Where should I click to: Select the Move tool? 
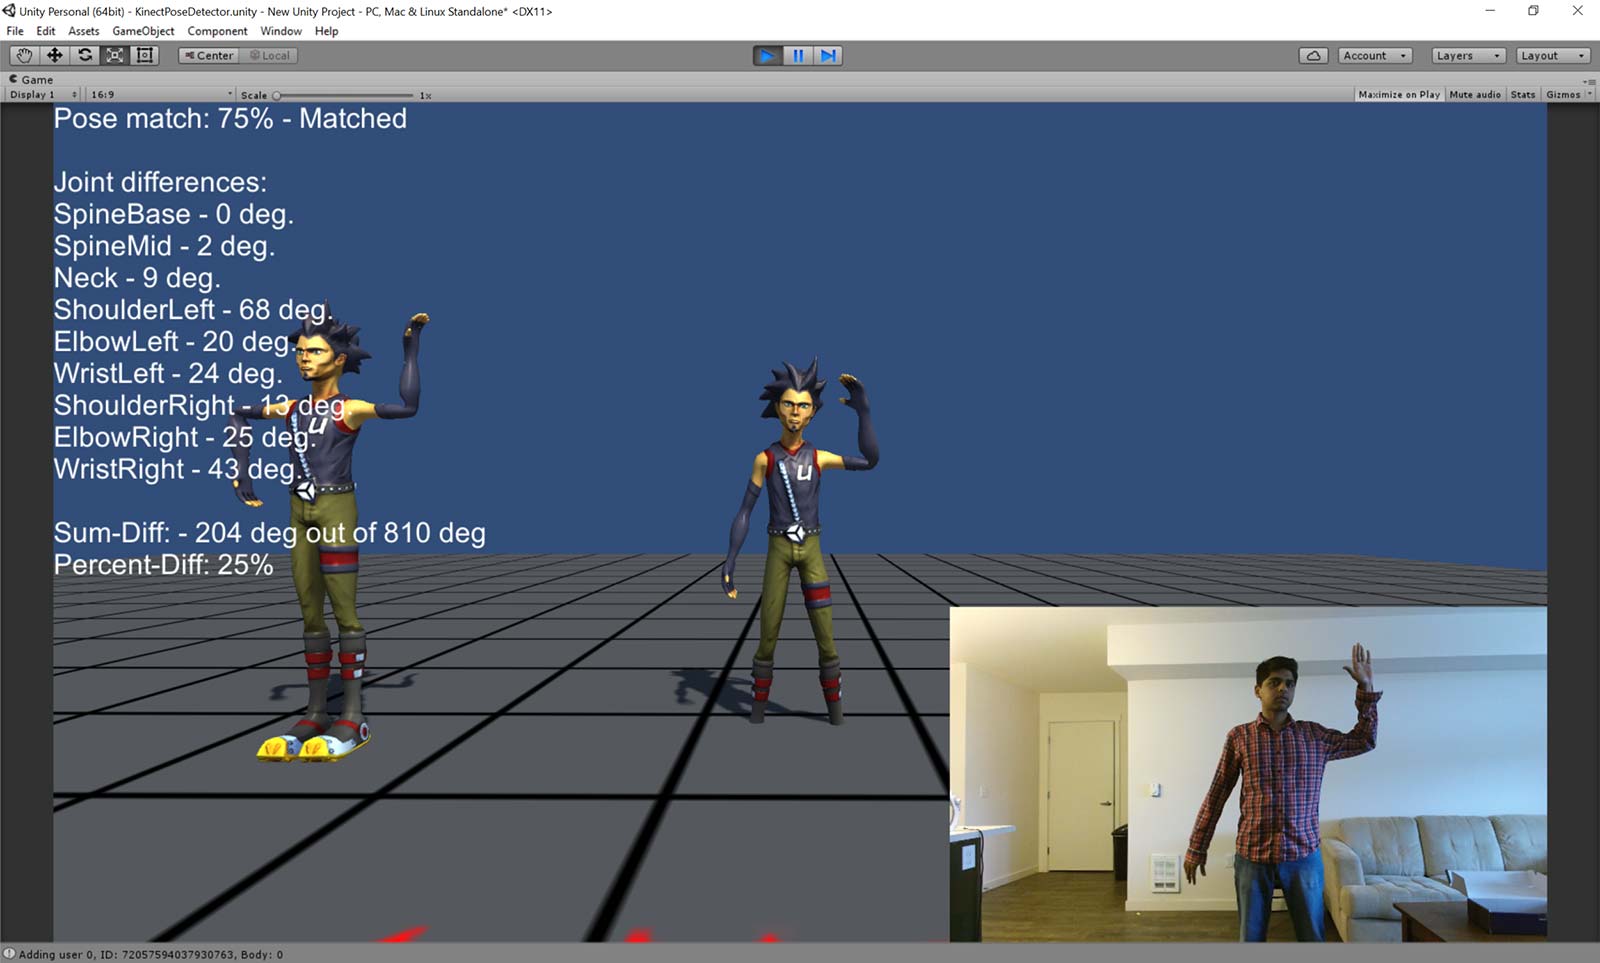pos(54,56)
